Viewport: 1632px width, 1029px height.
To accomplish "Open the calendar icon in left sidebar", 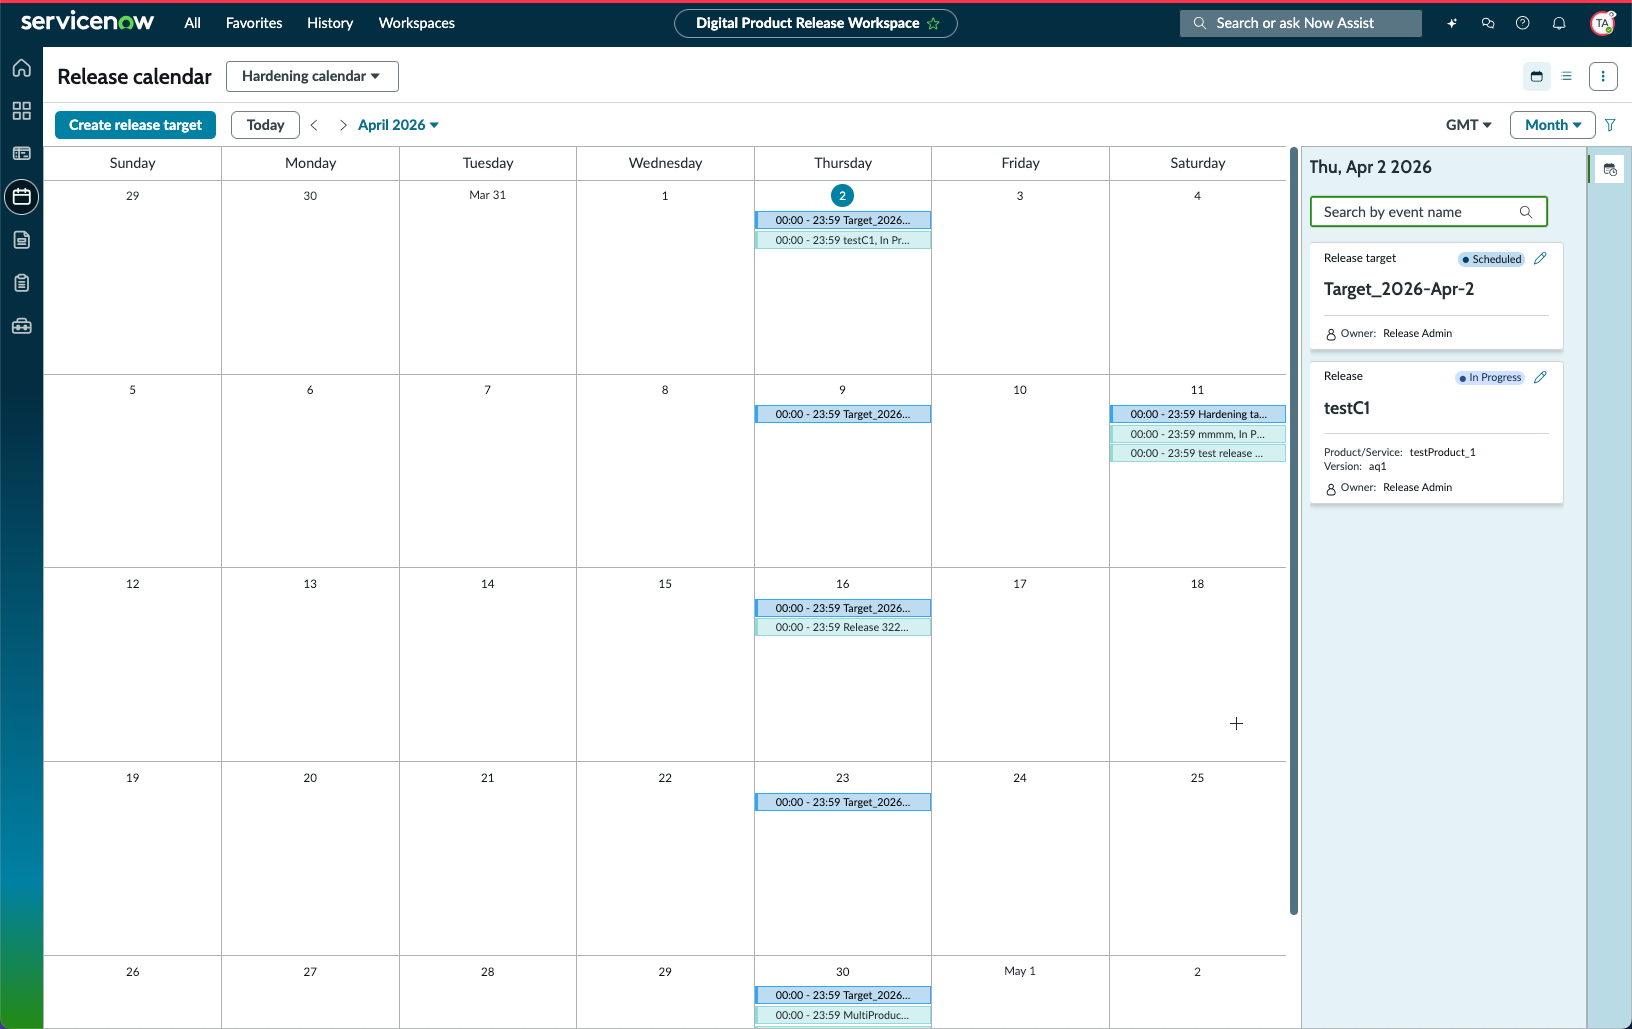I will (x=22, y=197).
